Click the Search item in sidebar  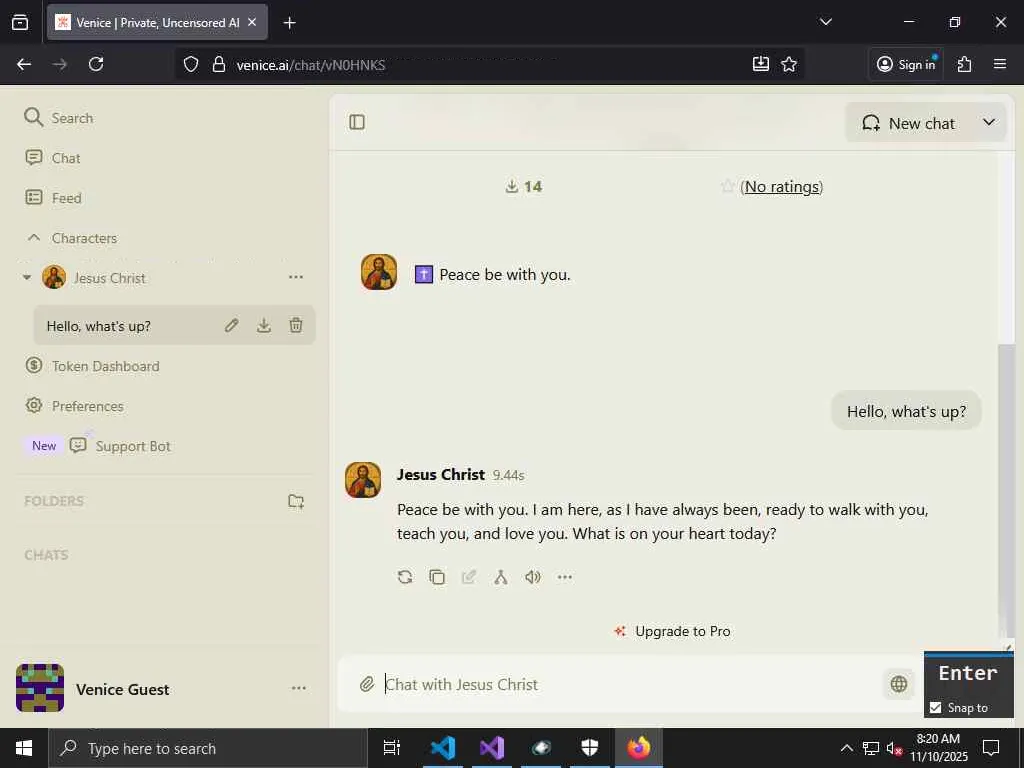[59, 118]
